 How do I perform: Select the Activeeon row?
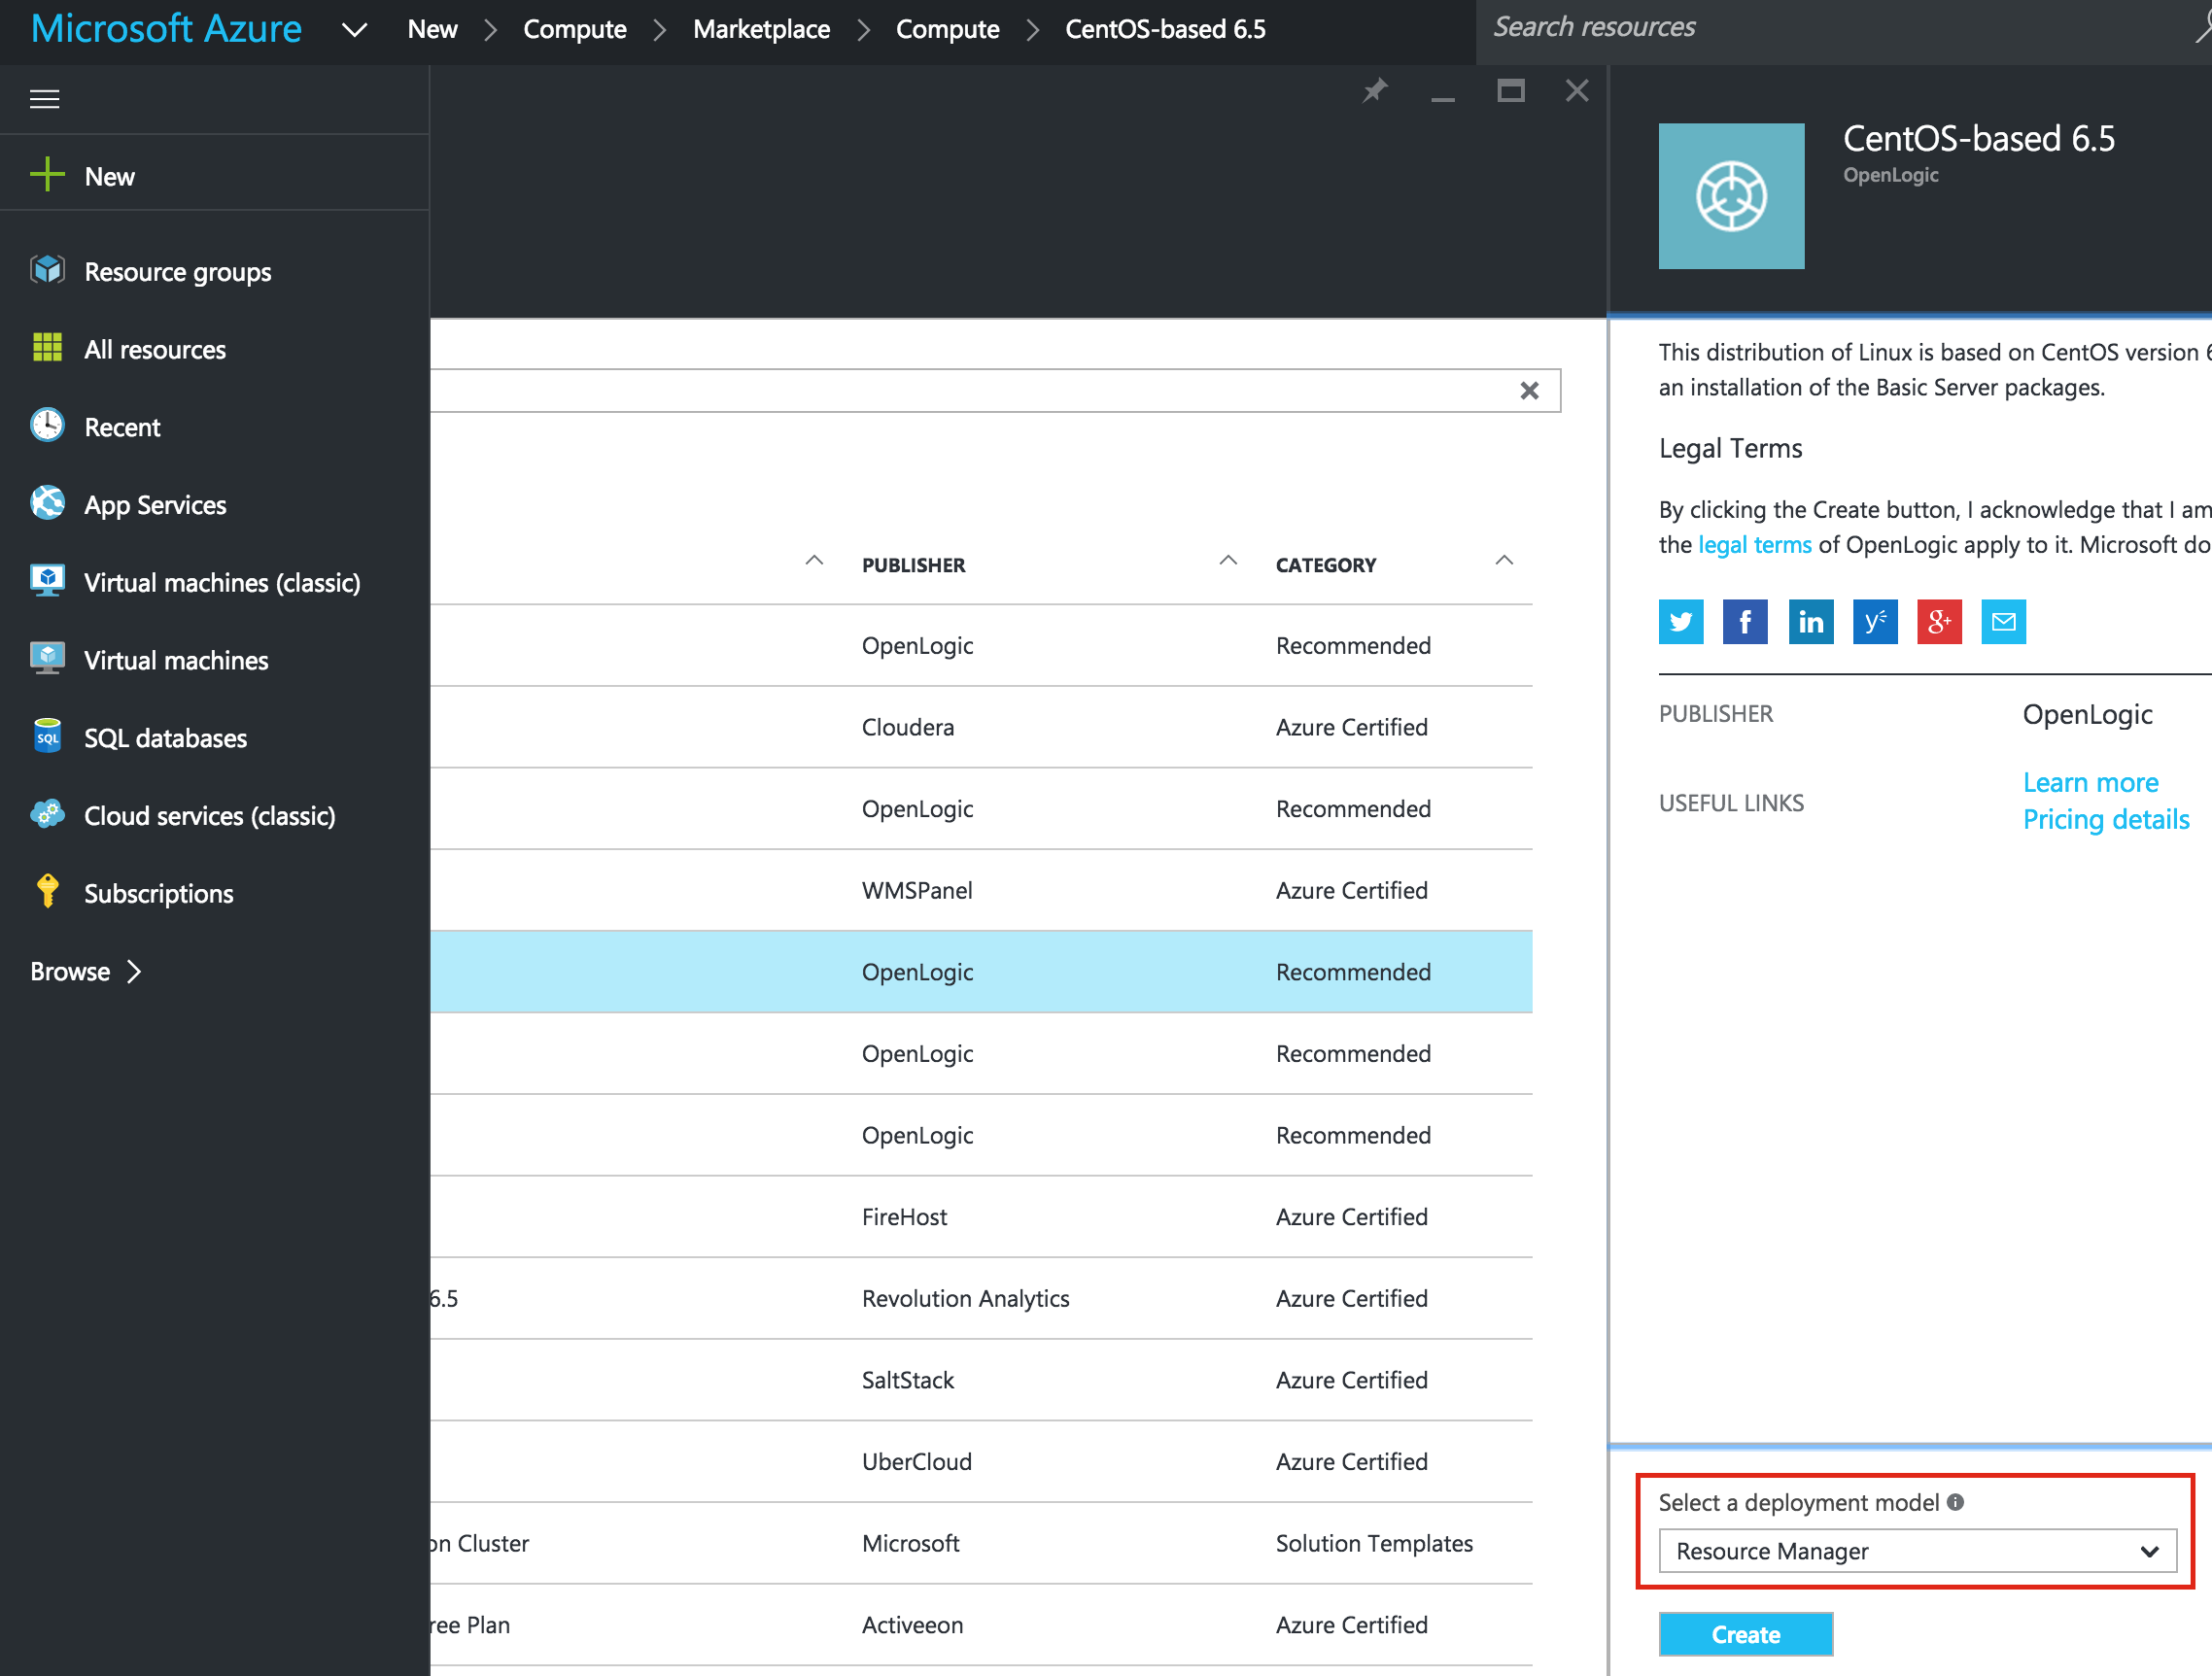(981, 1625)
